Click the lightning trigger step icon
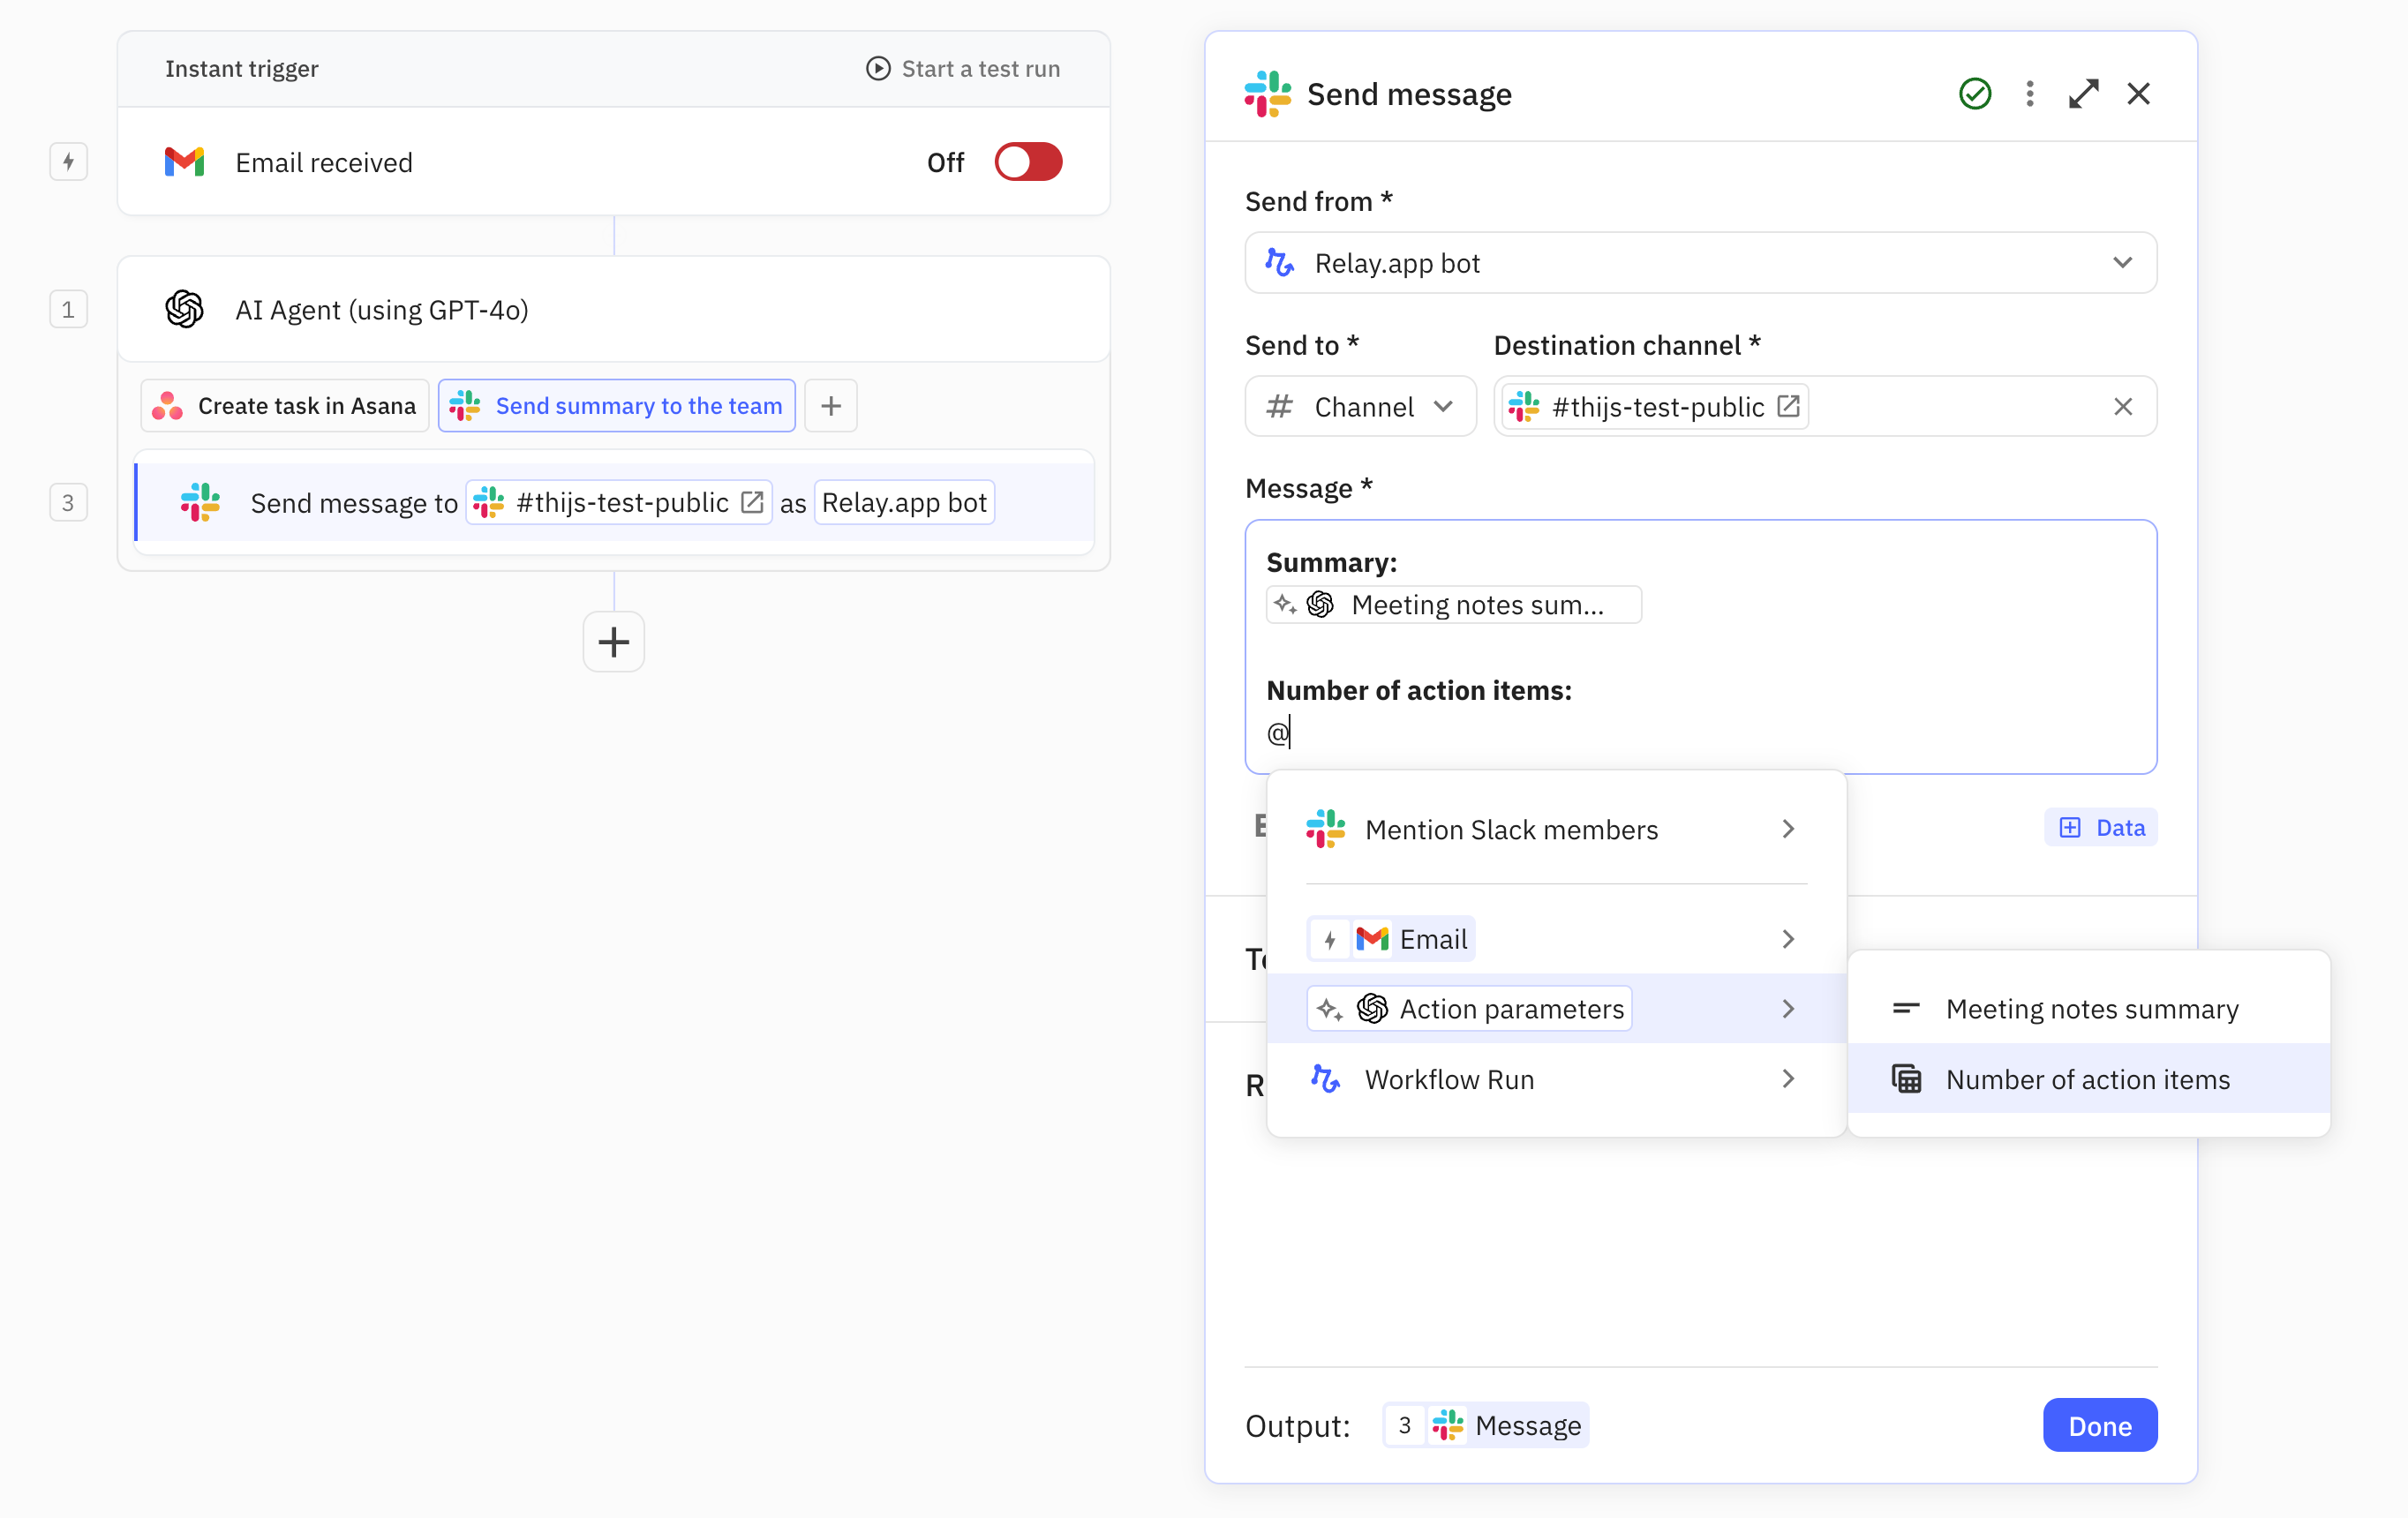The height and width of the screenshot is (1518, 2408). [x=68, y=162]
